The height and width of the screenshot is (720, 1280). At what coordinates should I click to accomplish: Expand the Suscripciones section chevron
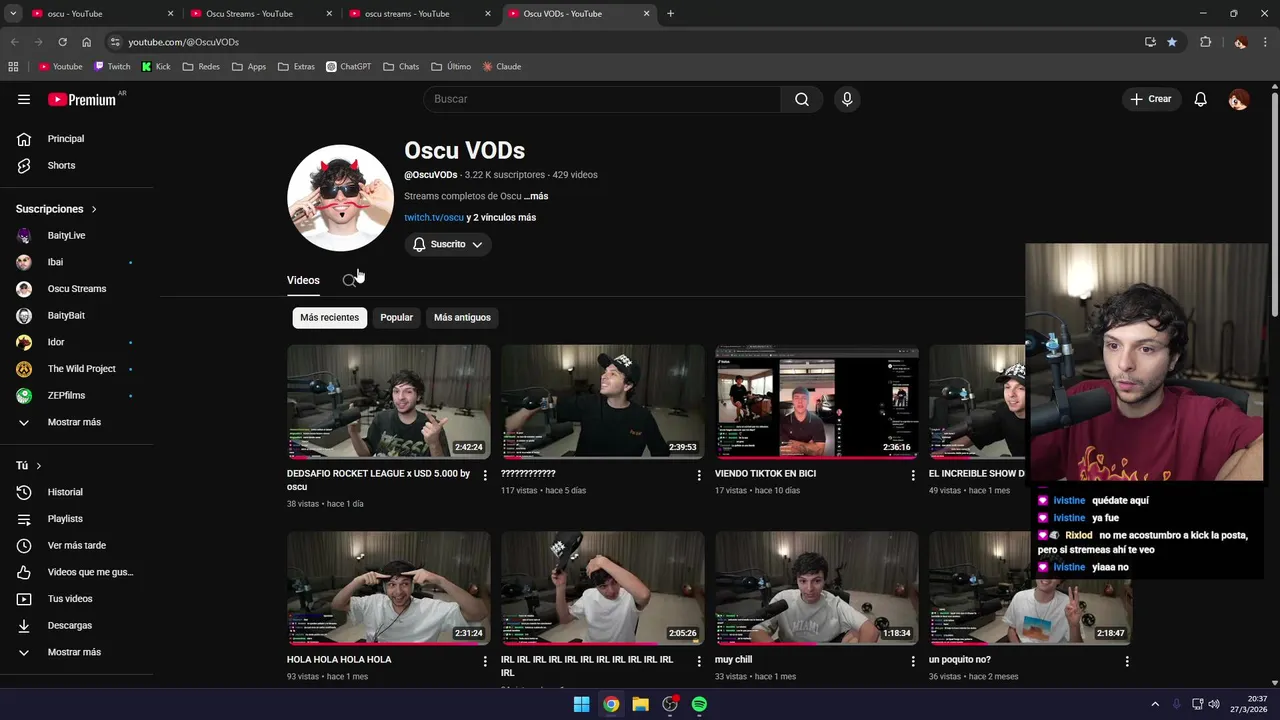[x=94, y=209]
